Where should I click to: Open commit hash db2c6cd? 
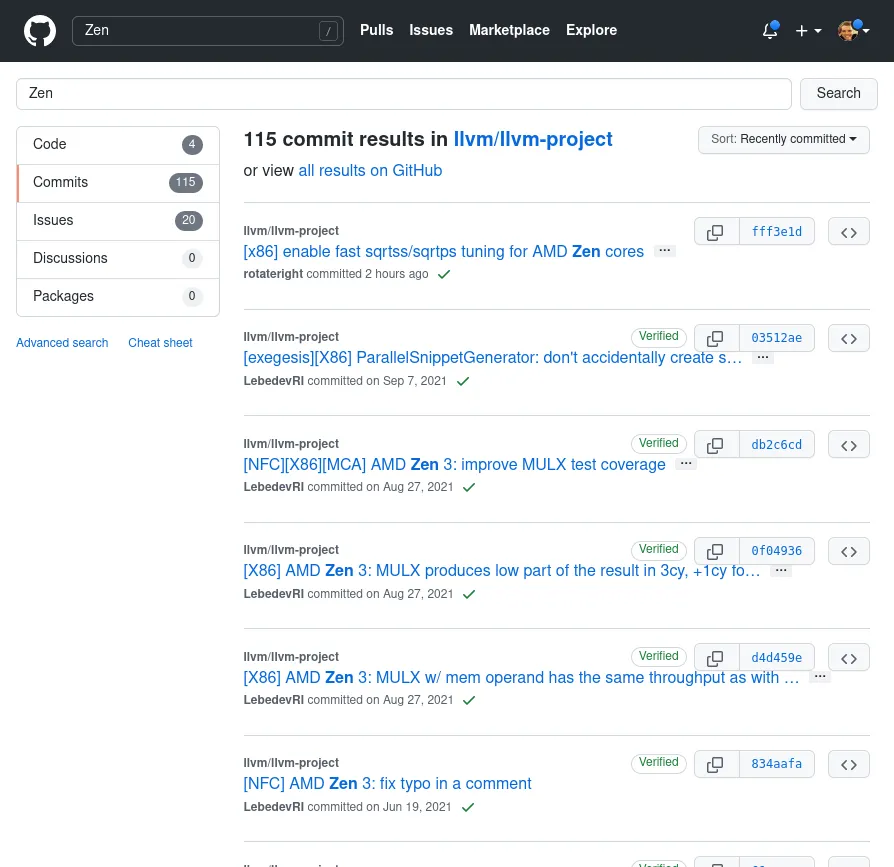(777, 445)
